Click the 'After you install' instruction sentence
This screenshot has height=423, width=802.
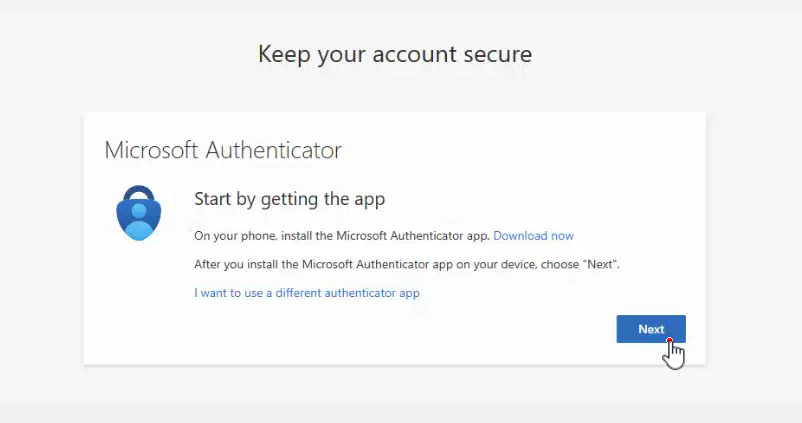click(407, 264)
